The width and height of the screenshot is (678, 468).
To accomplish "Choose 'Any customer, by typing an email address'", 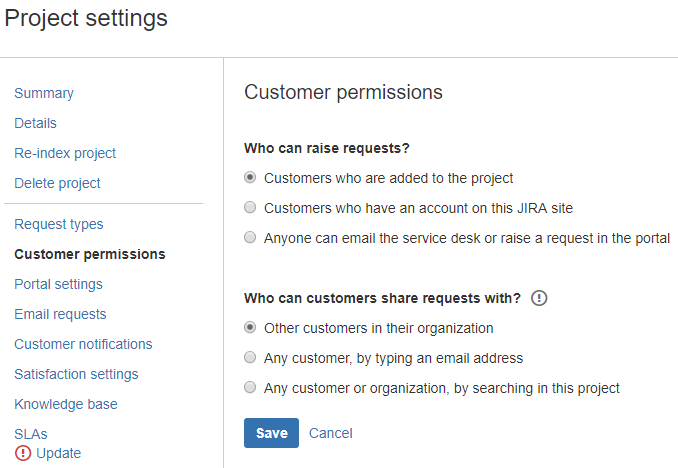I will (x=250, y=358).
